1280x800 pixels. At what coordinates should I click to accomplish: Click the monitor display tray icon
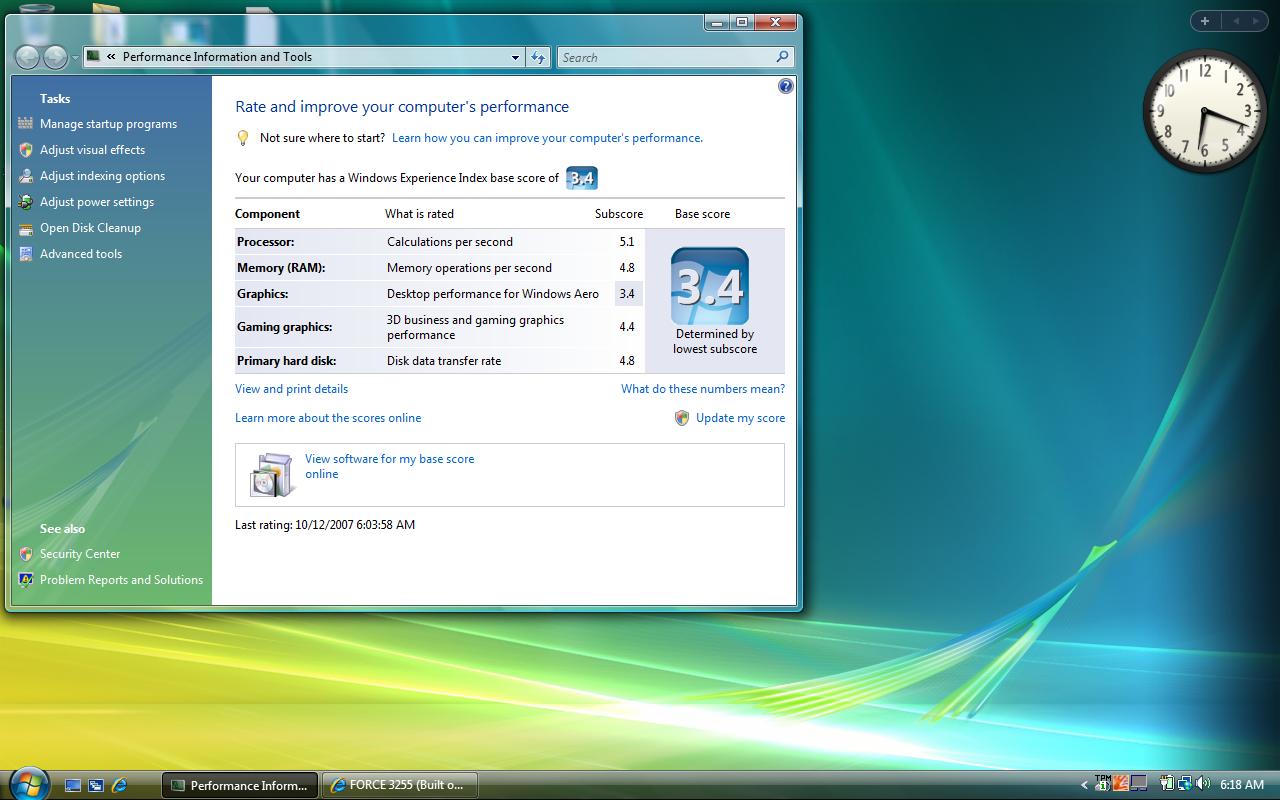click(x=1139, y=784)
